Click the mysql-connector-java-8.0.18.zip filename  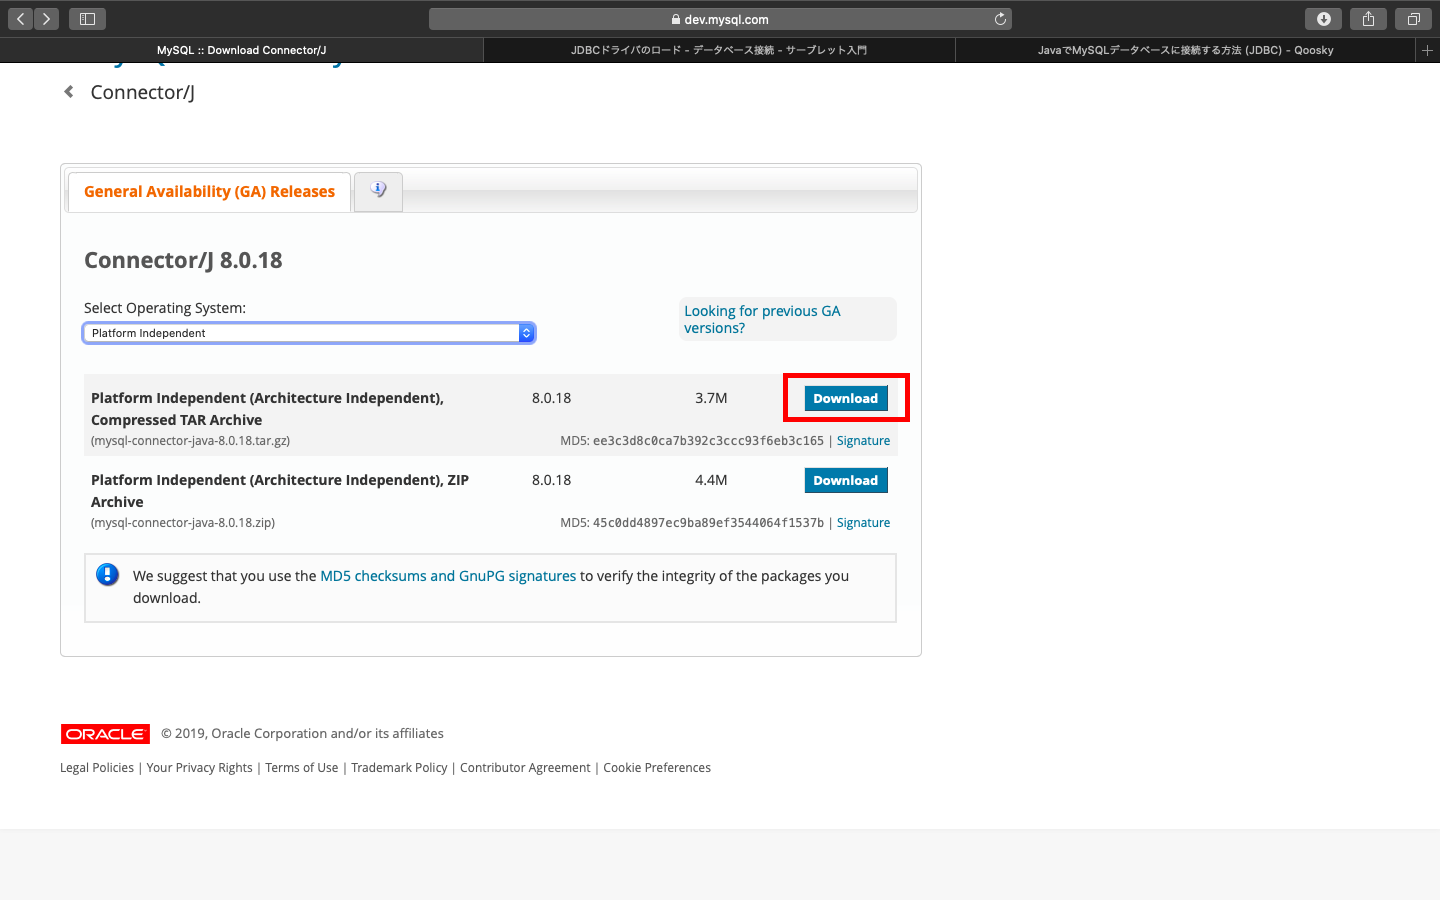click(183, 523)
